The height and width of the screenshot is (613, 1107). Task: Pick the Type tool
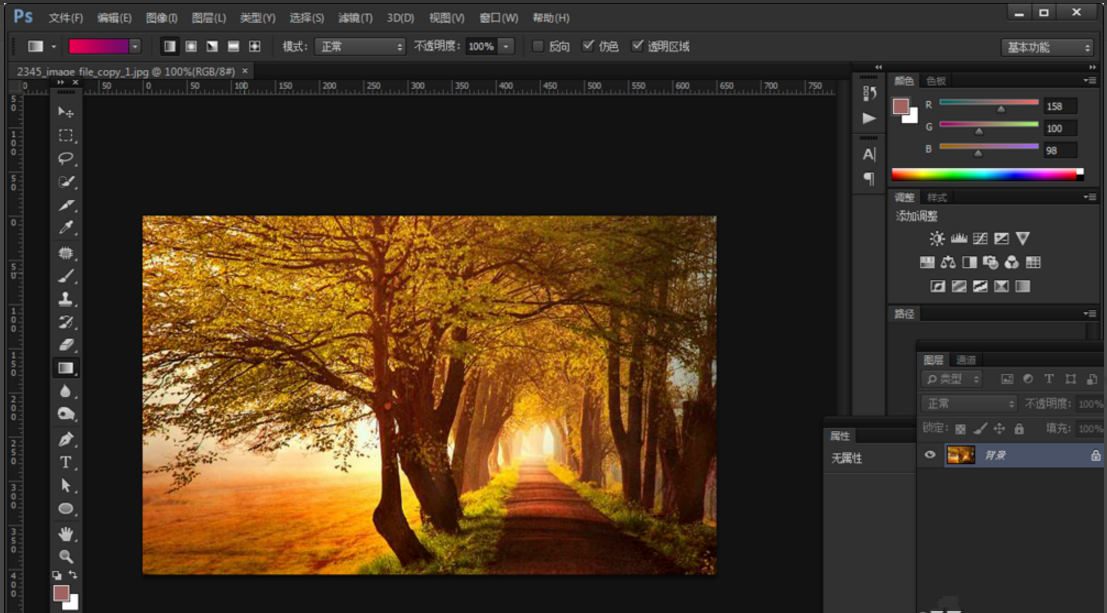coord(66,462)
